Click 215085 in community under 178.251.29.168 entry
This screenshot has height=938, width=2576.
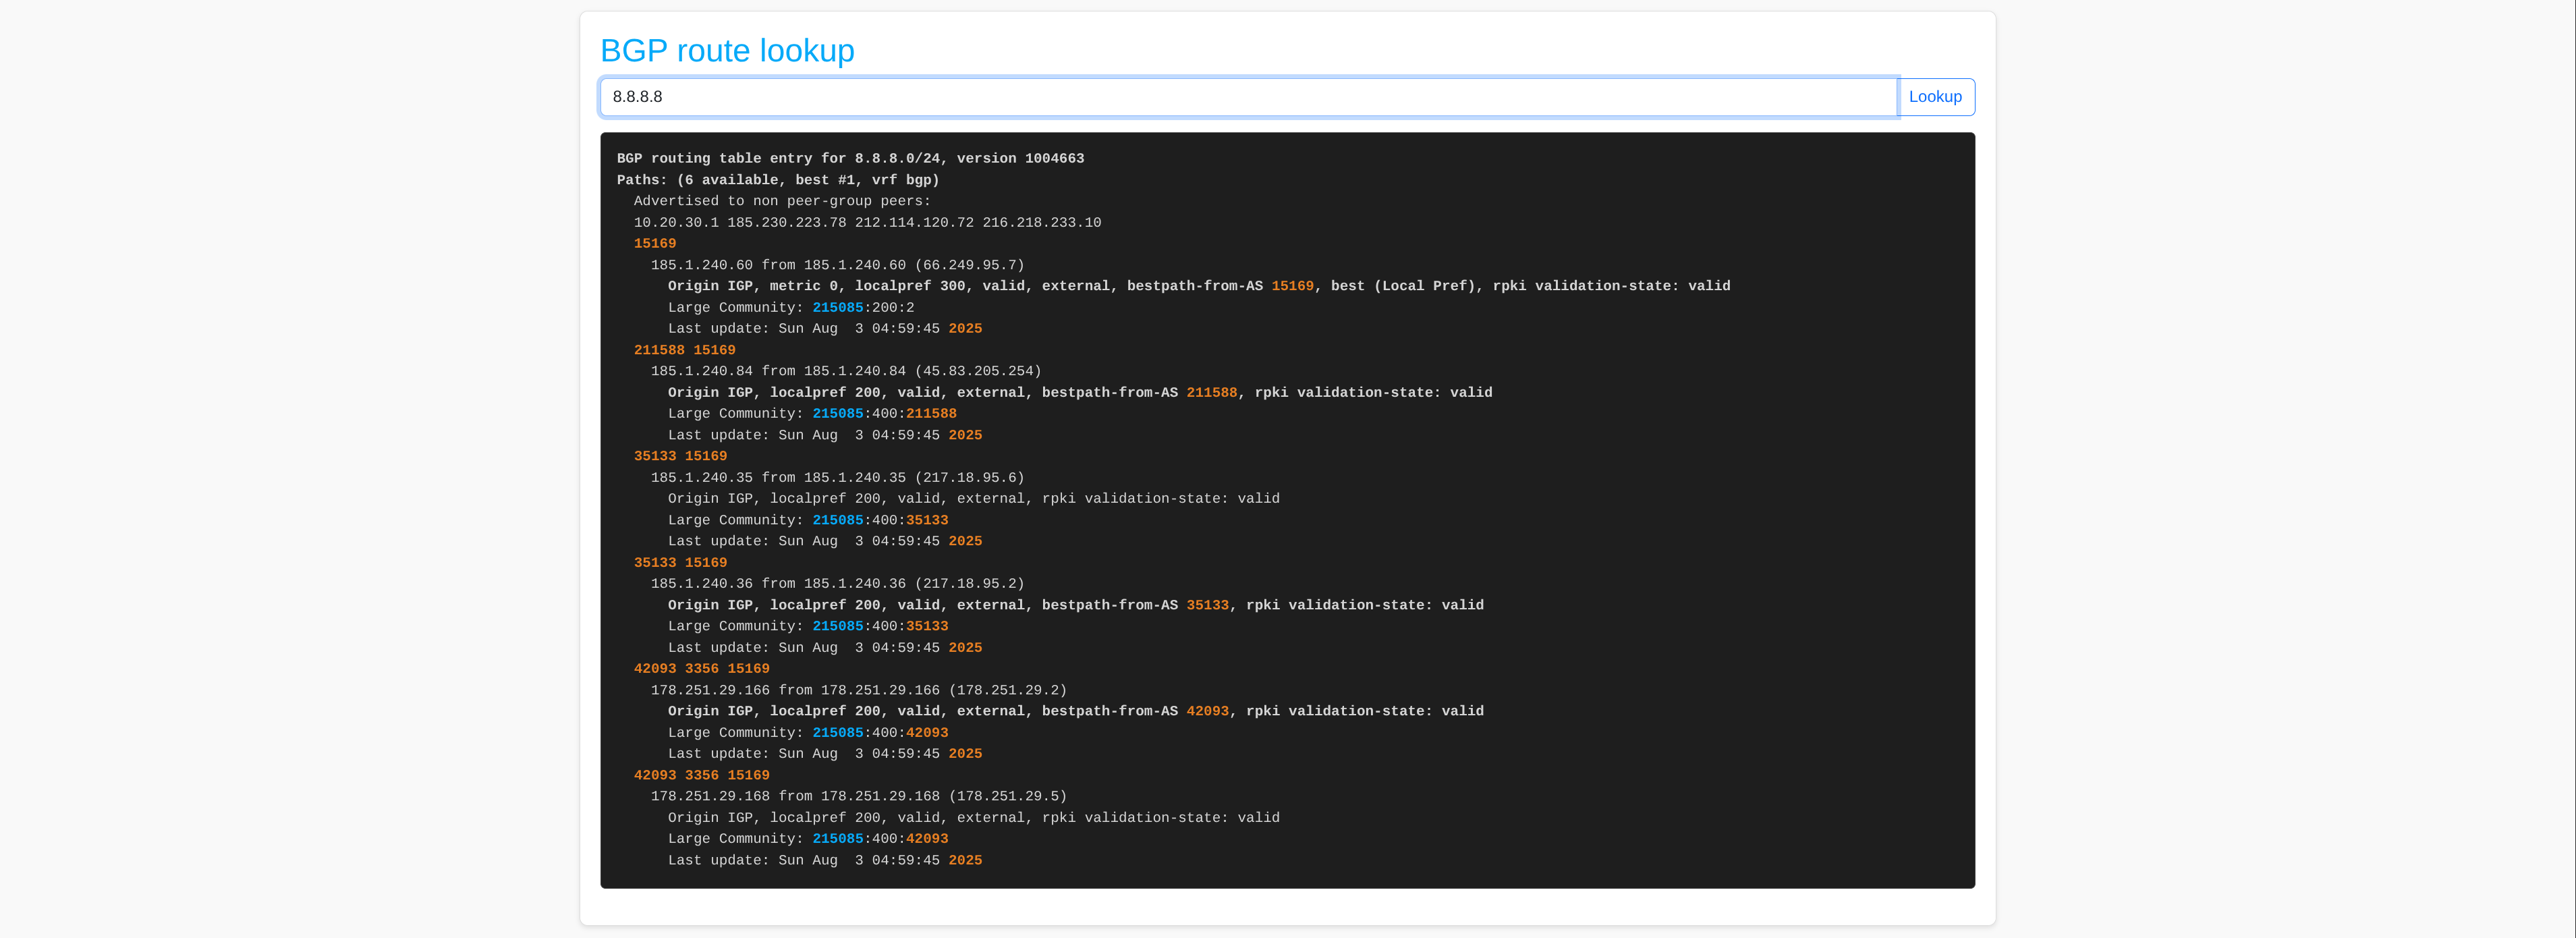pos(837,839)
